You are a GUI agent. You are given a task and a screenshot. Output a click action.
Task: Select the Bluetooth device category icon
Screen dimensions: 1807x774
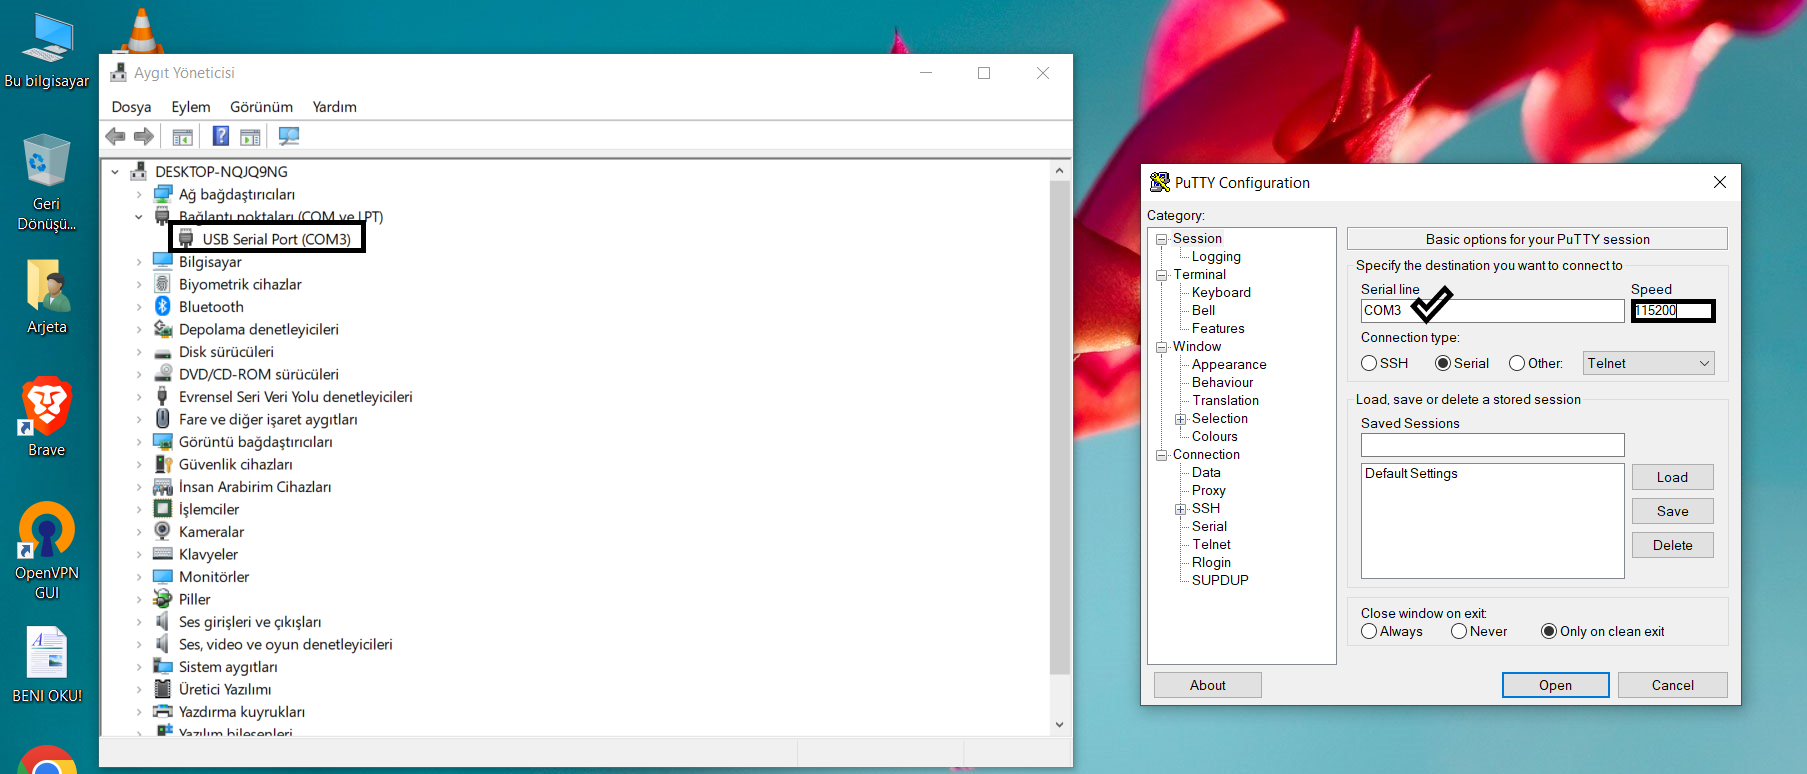(163, 307)
